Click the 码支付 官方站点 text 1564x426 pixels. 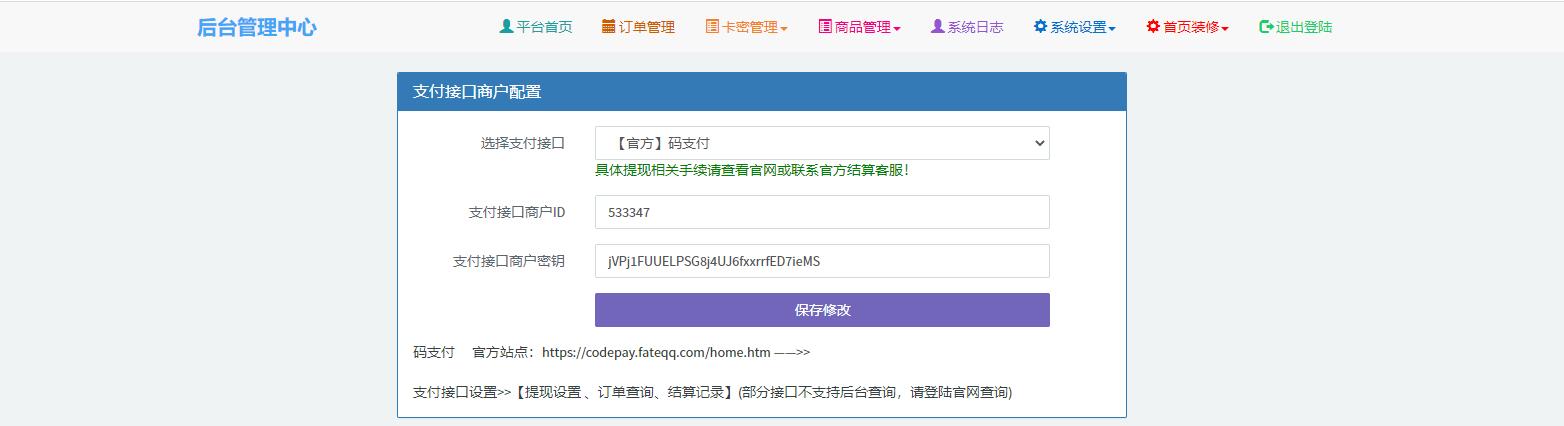point(474,352)
